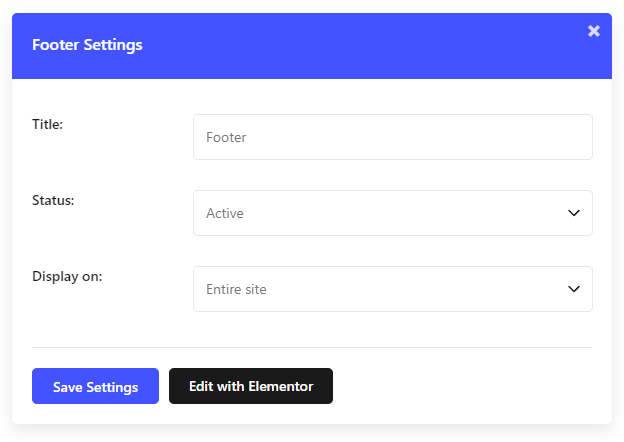
Task: Open the Display on dropdown
Action: (393, 289)
